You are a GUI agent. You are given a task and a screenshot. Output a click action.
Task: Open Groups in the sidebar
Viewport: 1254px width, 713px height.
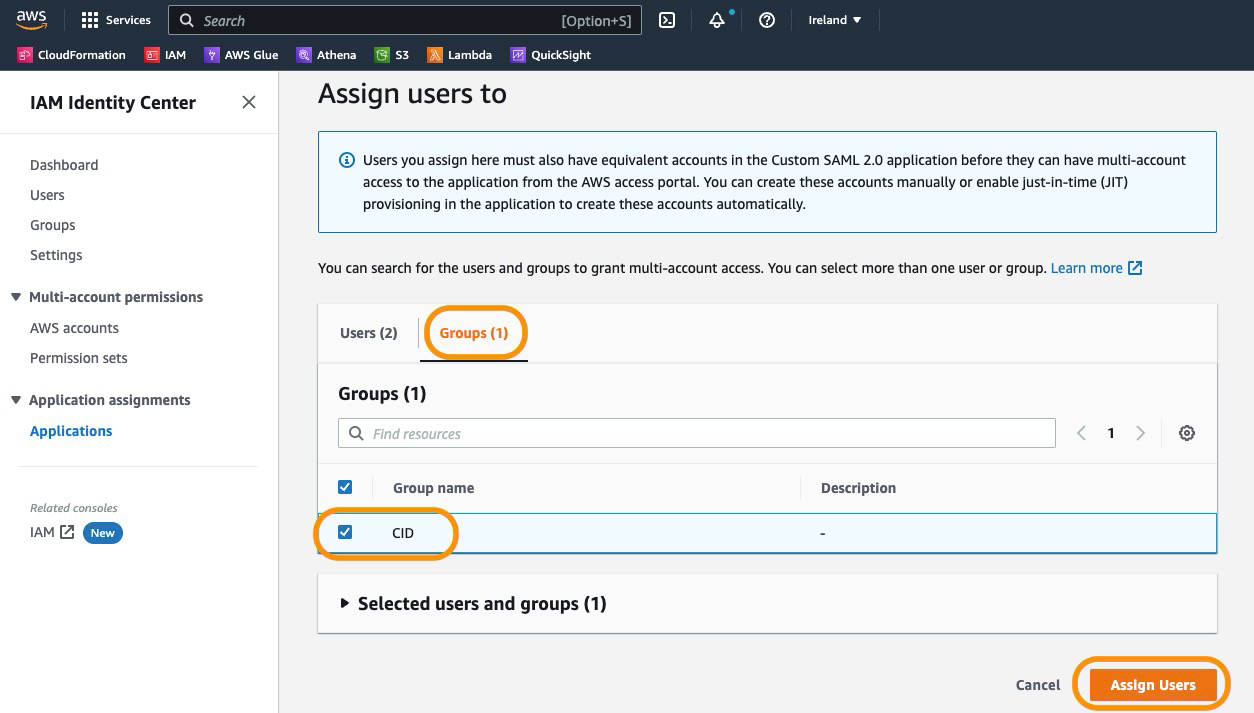(x=53, y=225)
